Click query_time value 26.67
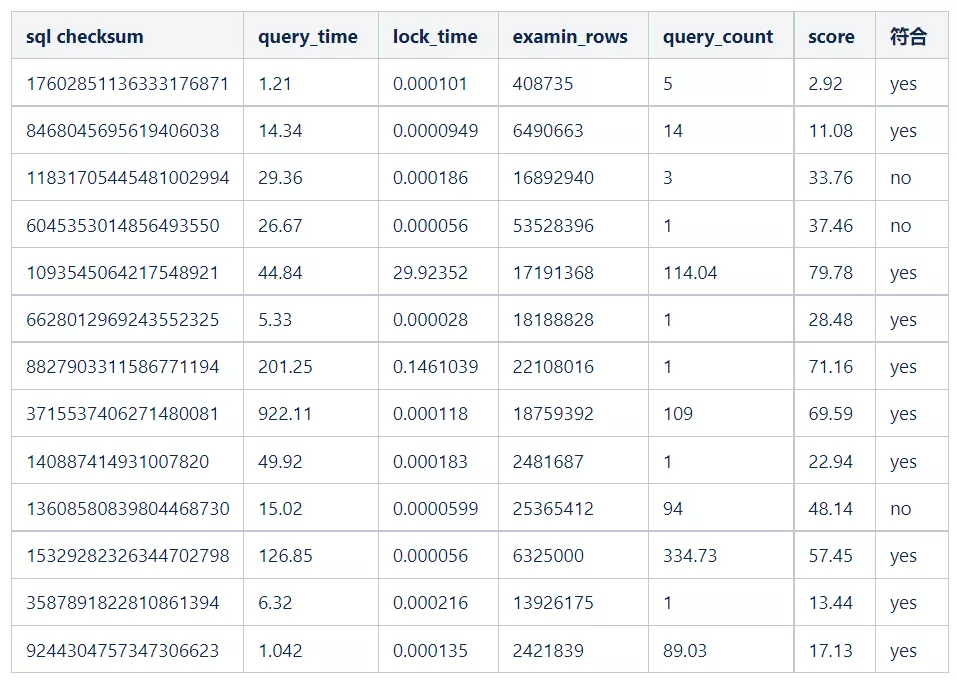Screen dimensions: 957x680 point(280,226)
